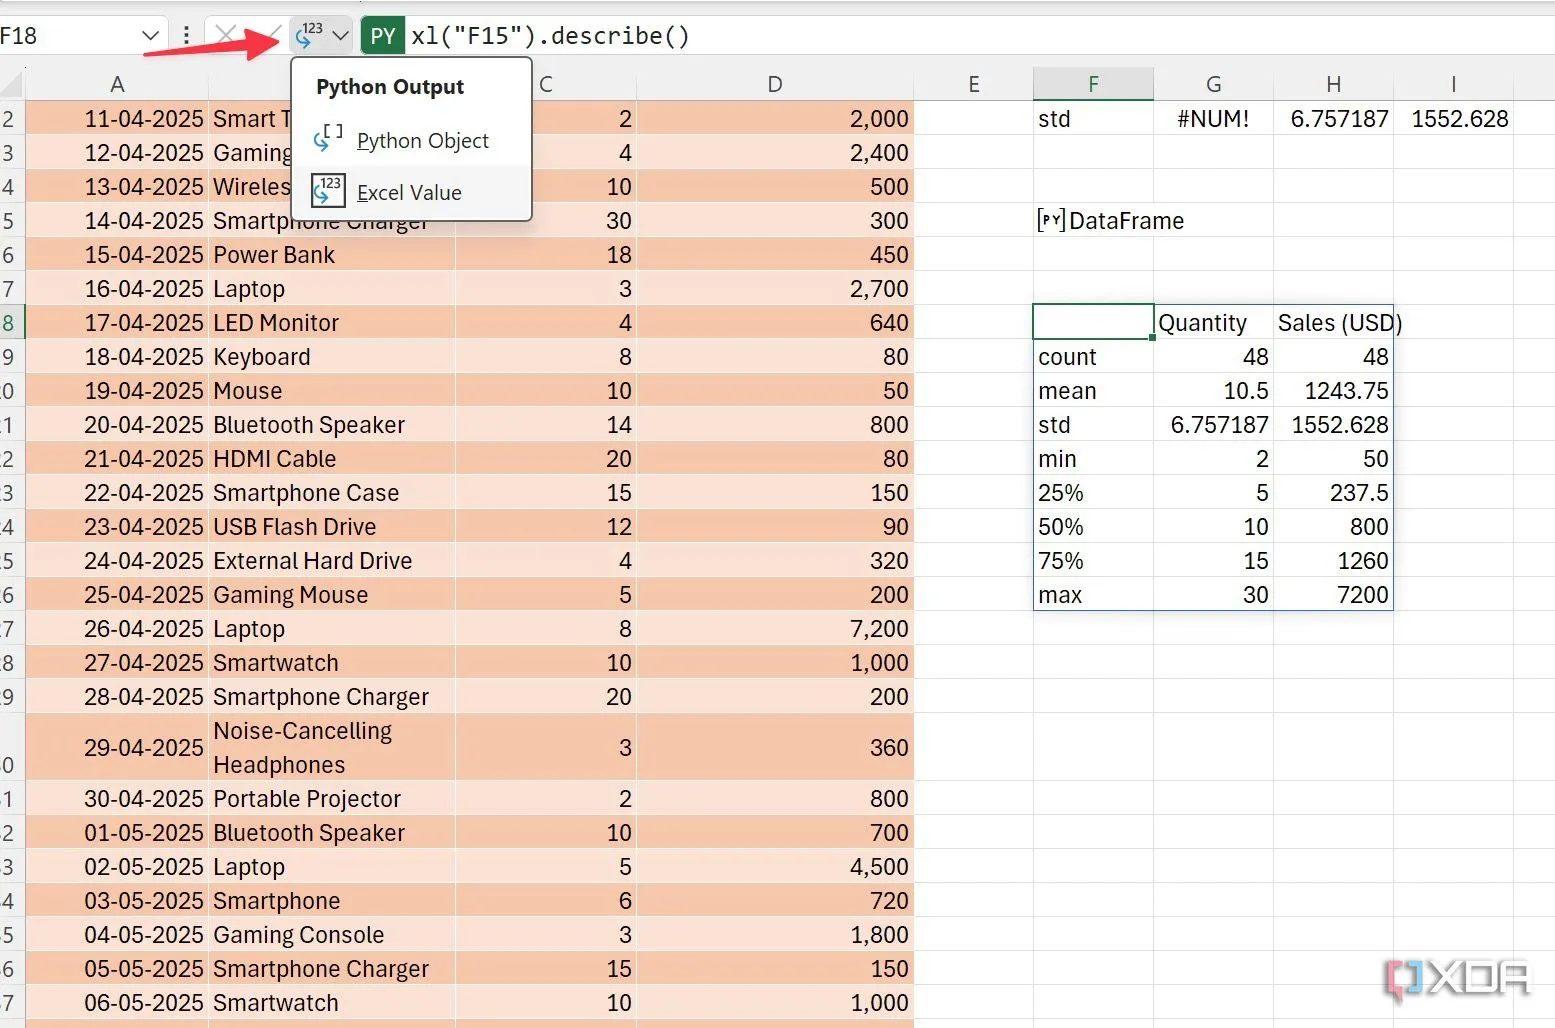1555x1028 pixels.
Task: Click the std value 1552.628 in column I
Action: 1453,118
